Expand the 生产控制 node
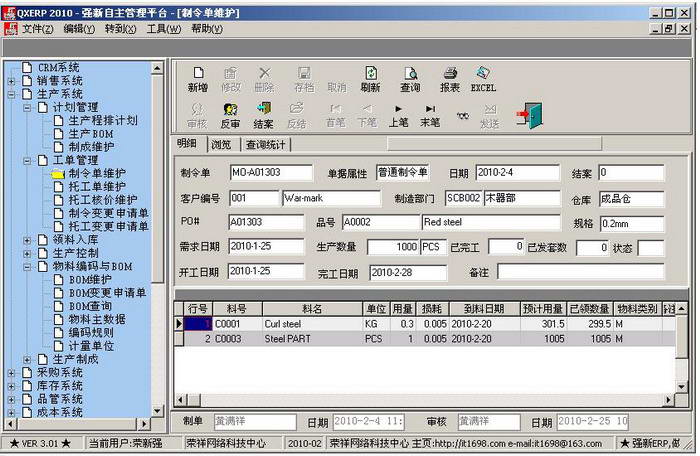 tap(27, 254)
